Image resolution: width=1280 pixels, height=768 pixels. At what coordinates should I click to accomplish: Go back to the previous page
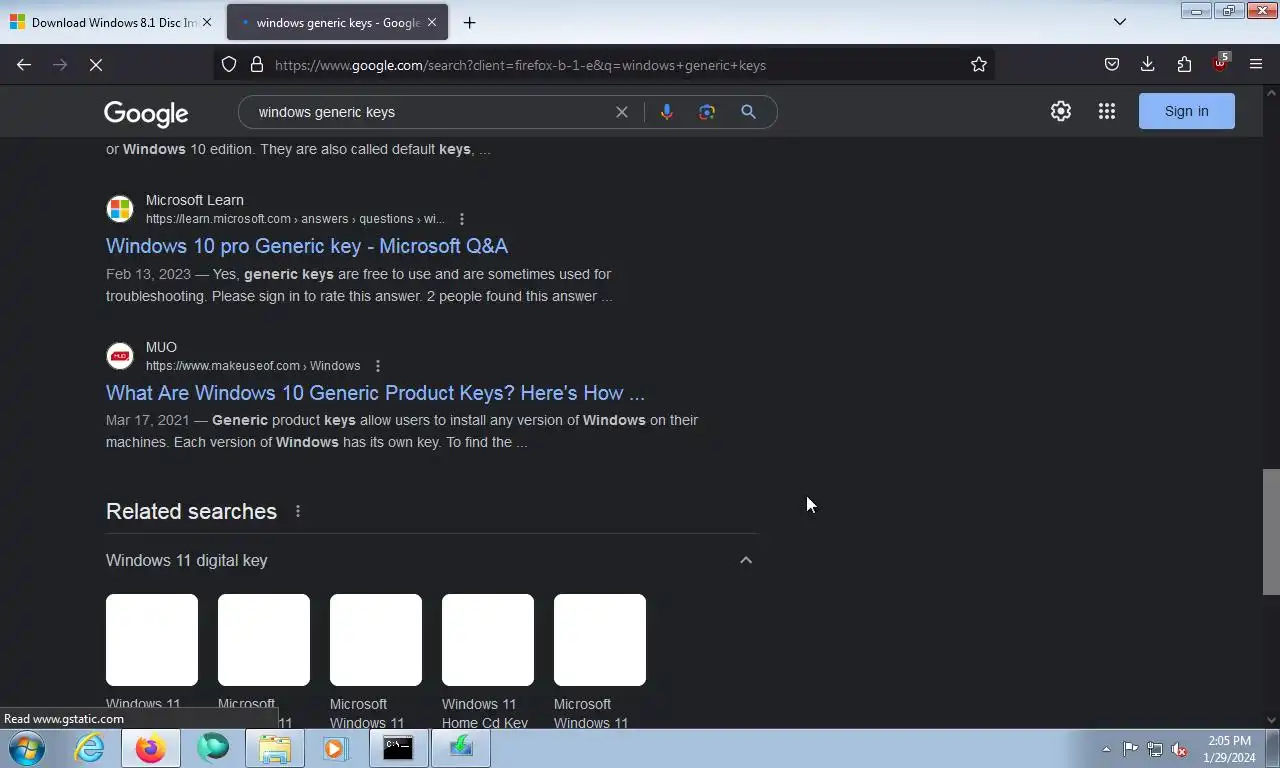point(24,65)
